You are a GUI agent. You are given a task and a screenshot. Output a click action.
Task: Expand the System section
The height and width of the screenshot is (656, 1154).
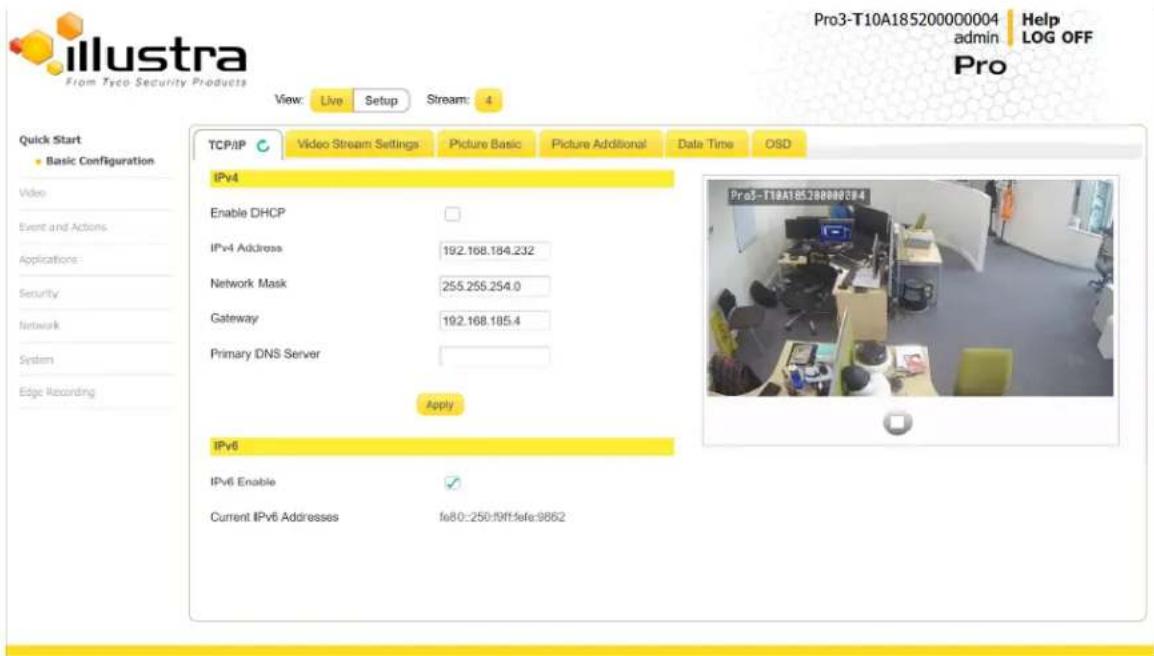[36, 359]
